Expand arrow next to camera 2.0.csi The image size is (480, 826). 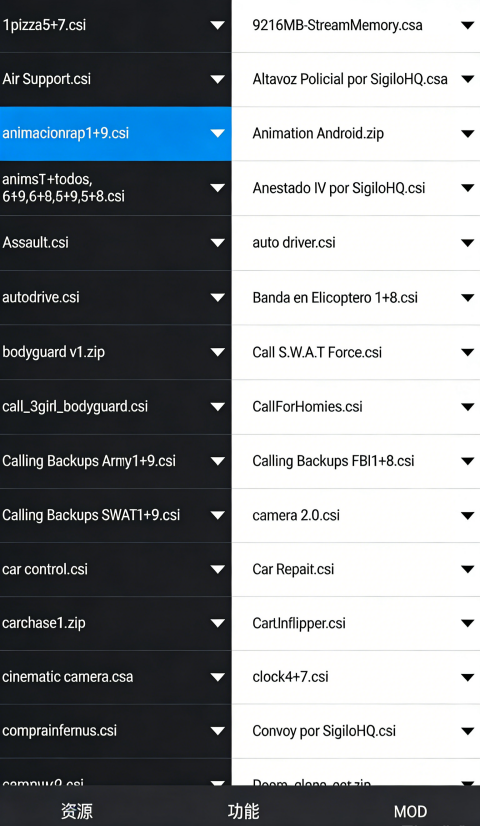point(467,515)
